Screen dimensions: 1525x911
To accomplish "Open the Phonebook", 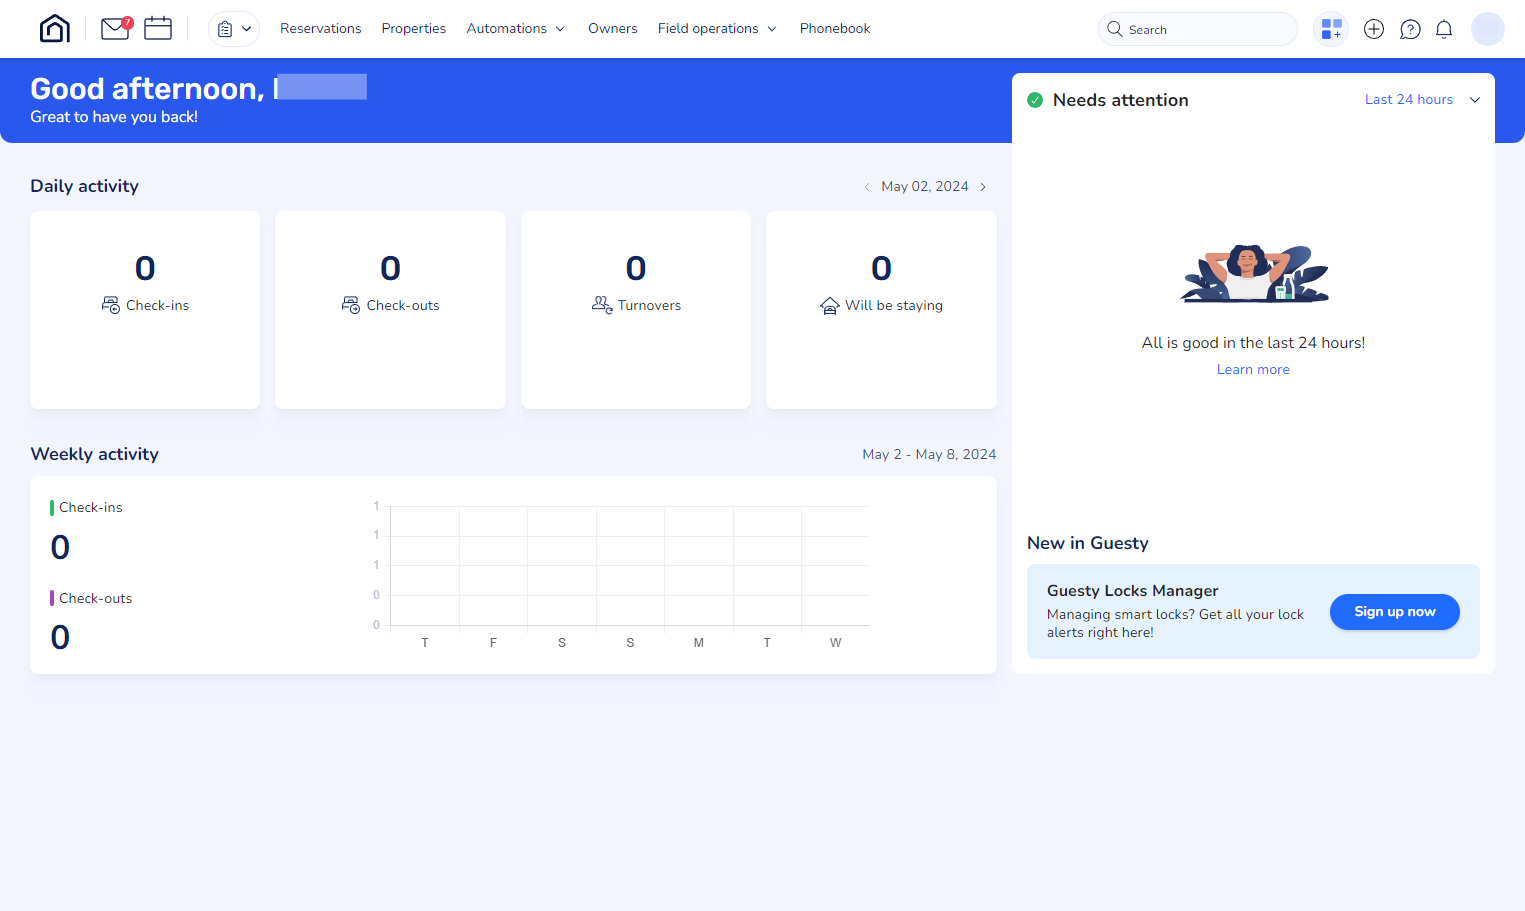I will (x=835, y=29).
